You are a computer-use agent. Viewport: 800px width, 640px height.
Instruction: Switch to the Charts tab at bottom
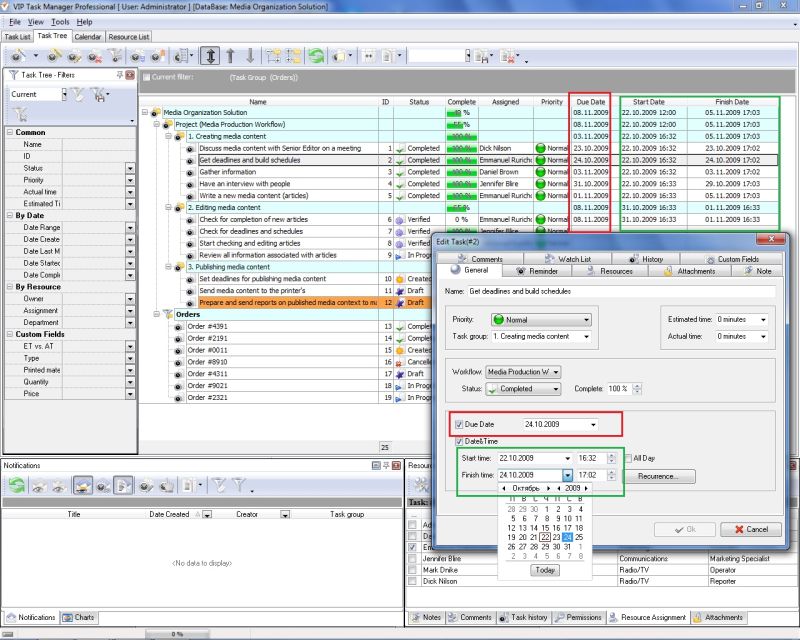coord(79,617)
